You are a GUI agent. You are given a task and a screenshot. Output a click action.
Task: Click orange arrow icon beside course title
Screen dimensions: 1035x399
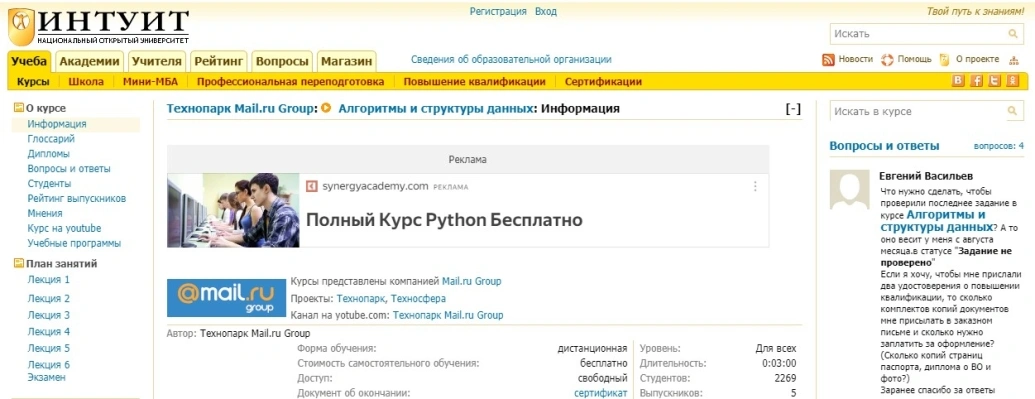click(x=326, y=108)
